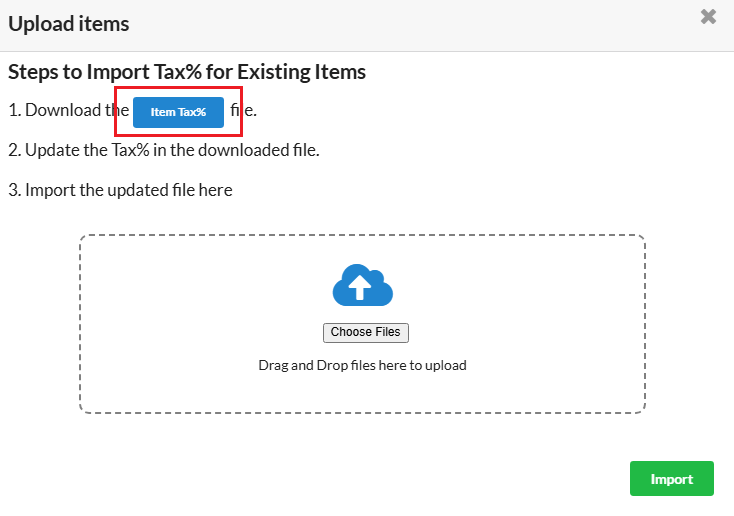Viewport: 734px width, 516px height.
Task: Download the Item Tax% file
Action: 178,112
